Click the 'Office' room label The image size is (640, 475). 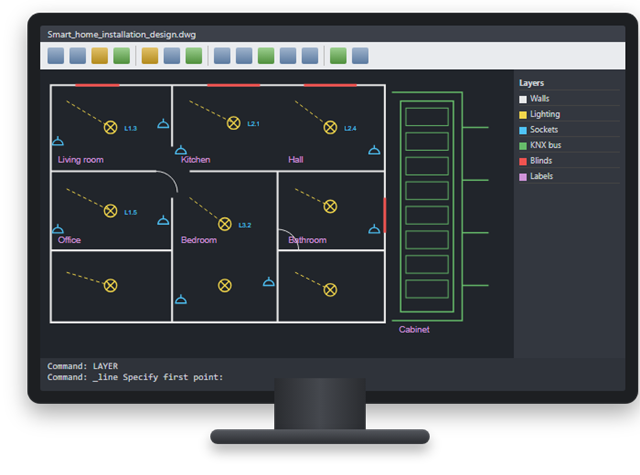click(69, 240)
